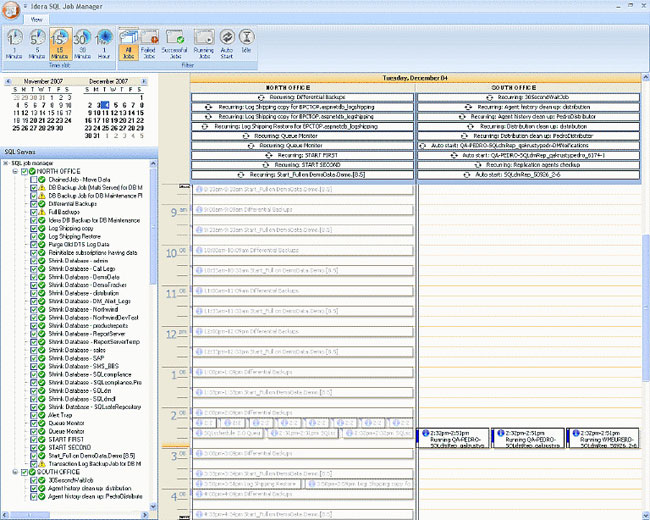Click status icon for Differential Backups job
Viewport: 650px width, 520px height.
click(41, 204)
